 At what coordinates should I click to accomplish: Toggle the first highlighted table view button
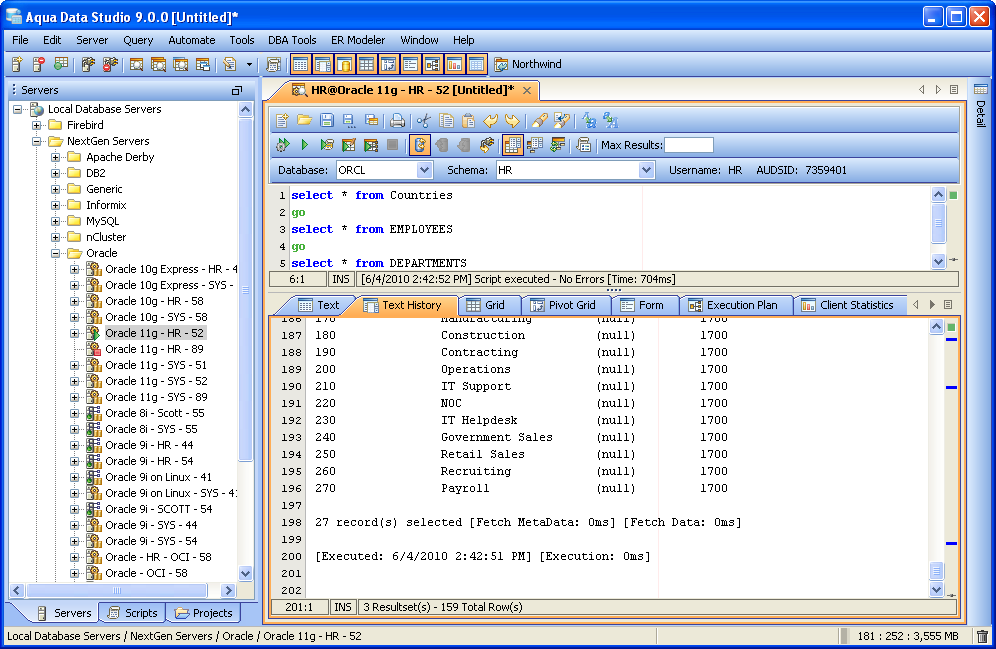click(x=300, y=64)
